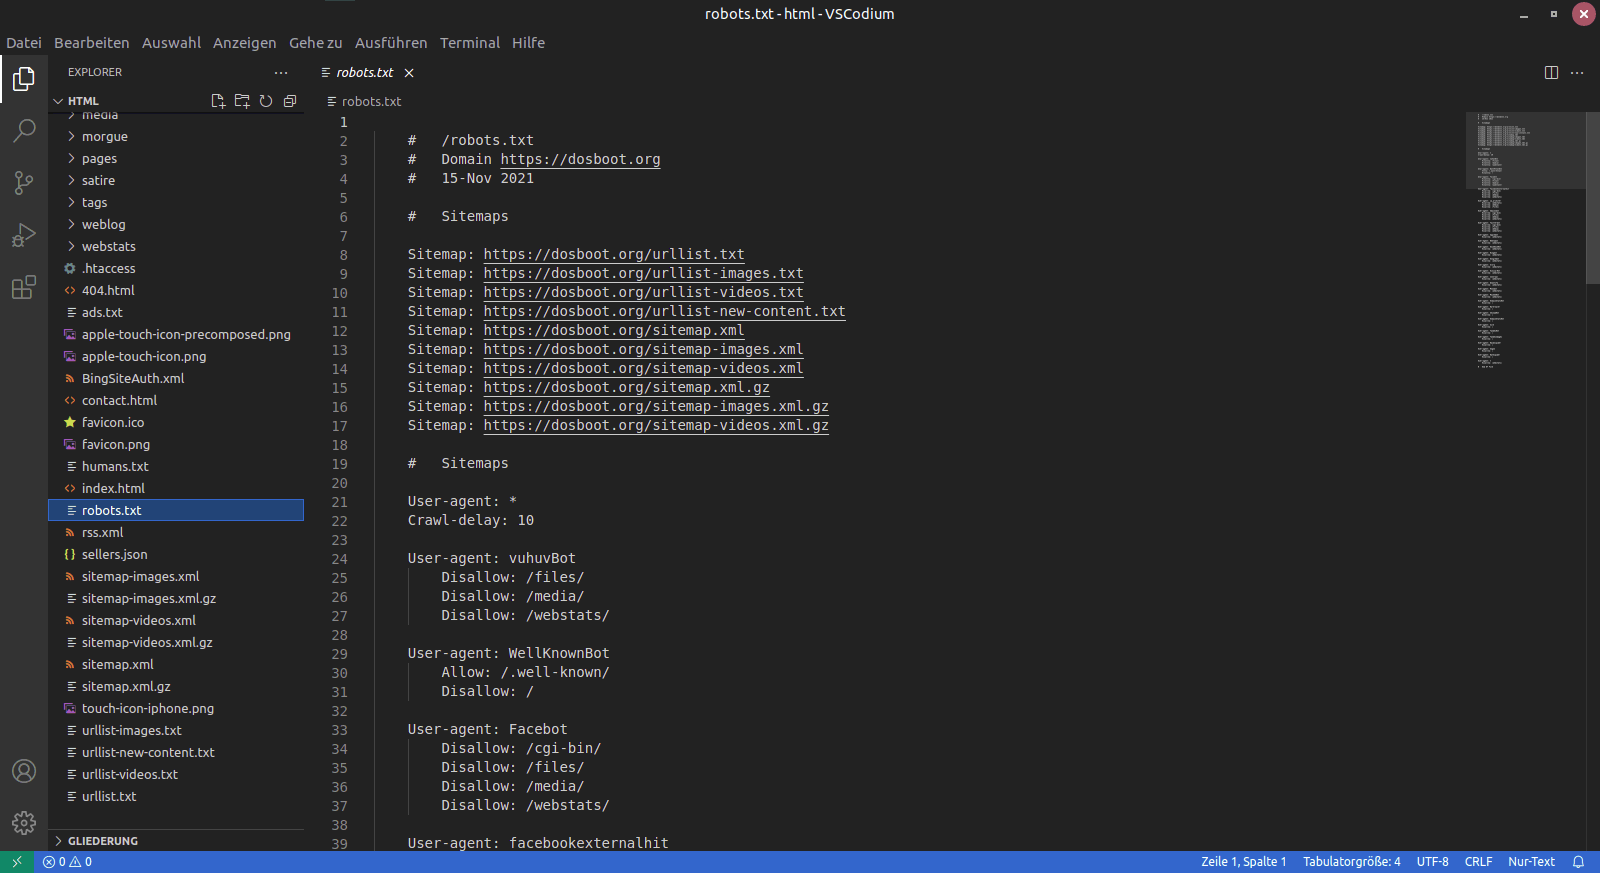Open urllist-new-content.txt in file tree

point(176,752)
